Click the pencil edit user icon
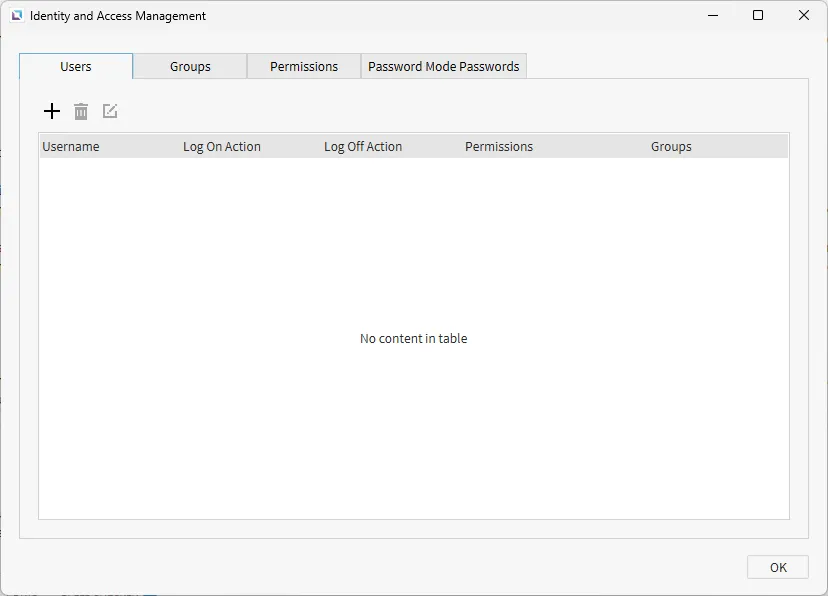This screenshot has width=828, height=596. tap(110, 111)
